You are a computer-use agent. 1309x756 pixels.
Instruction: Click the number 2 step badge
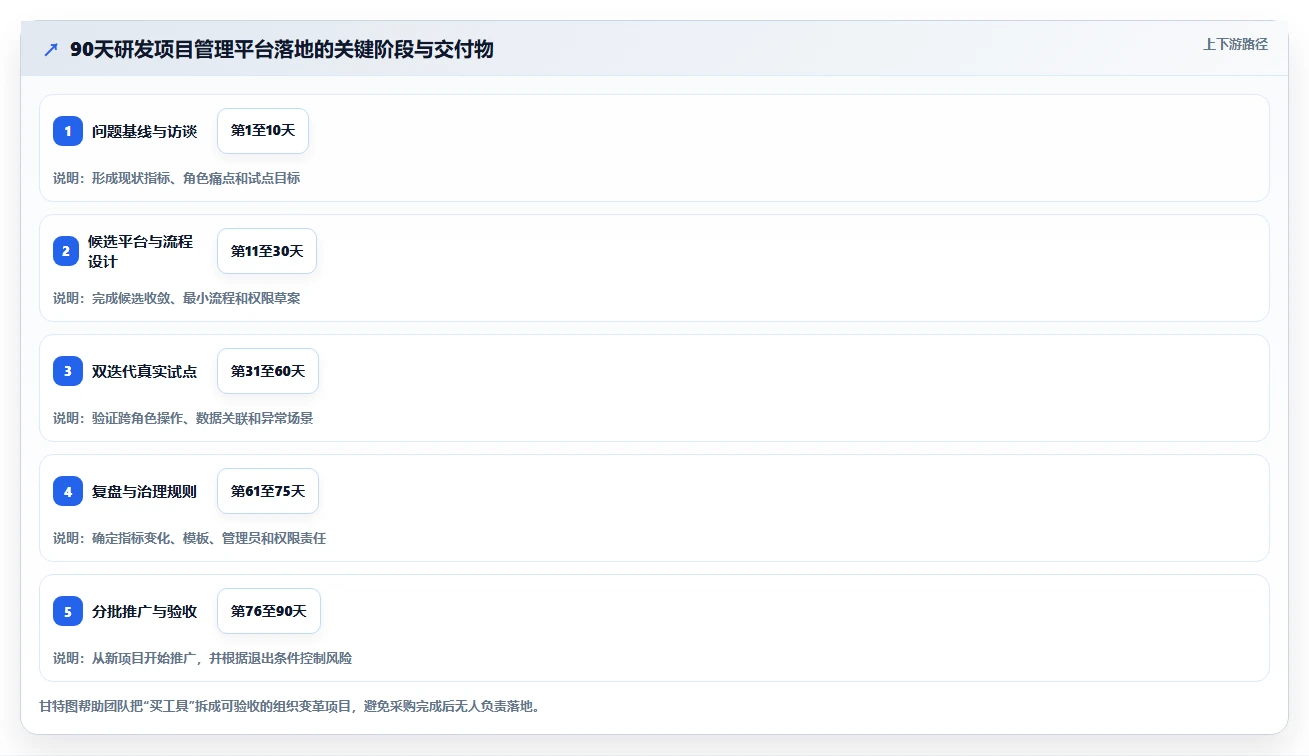point(66,251)
